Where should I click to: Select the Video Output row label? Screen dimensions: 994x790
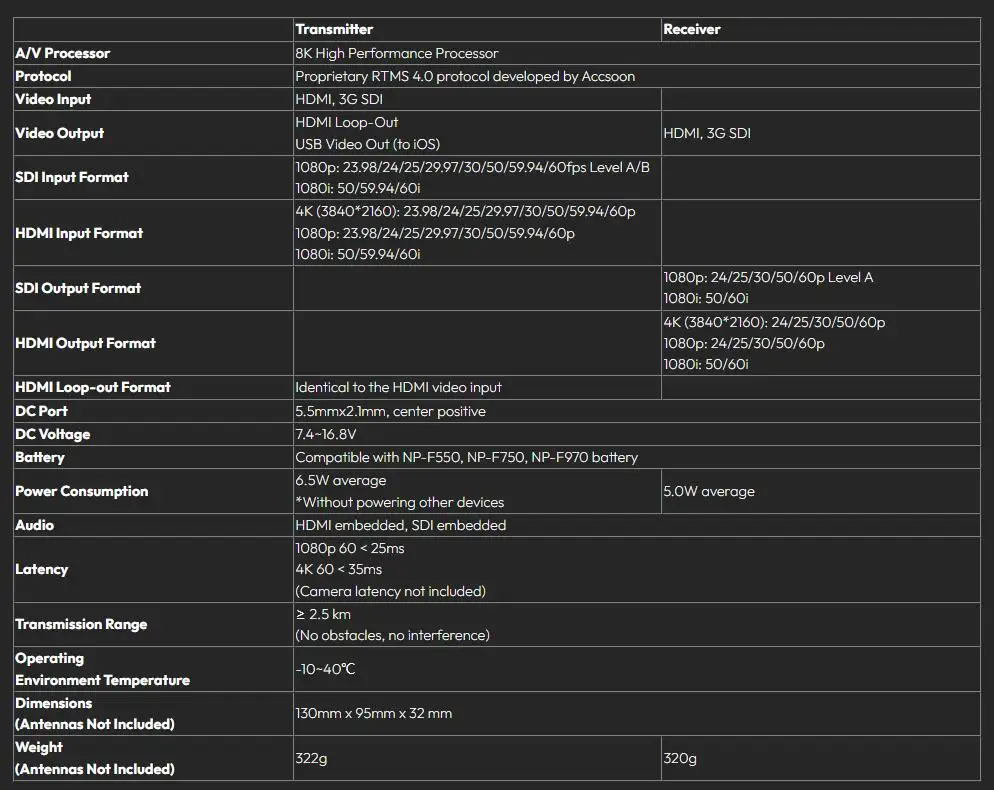point(60,133)
